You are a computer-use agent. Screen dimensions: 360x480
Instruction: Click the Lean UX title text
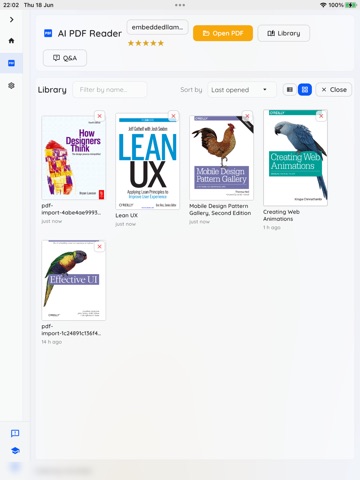click(x=127, y=215)
